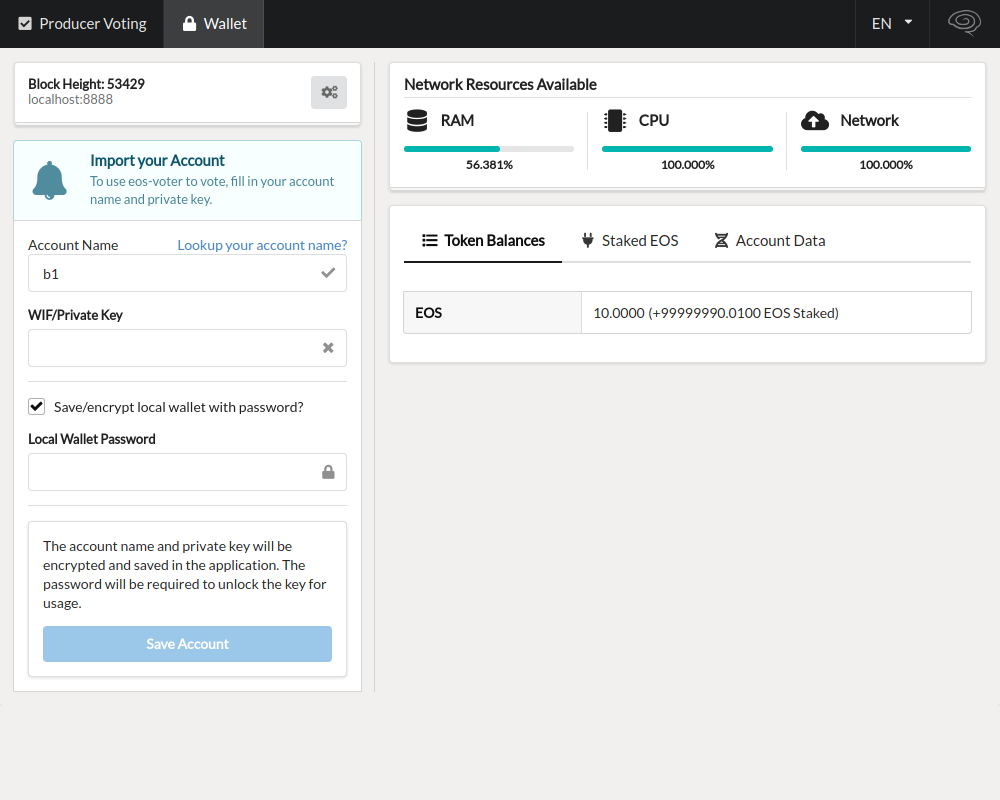Viewport: 1000px width, 800px height.
Task: Open the Wallet tab
Action: point(214,23)
